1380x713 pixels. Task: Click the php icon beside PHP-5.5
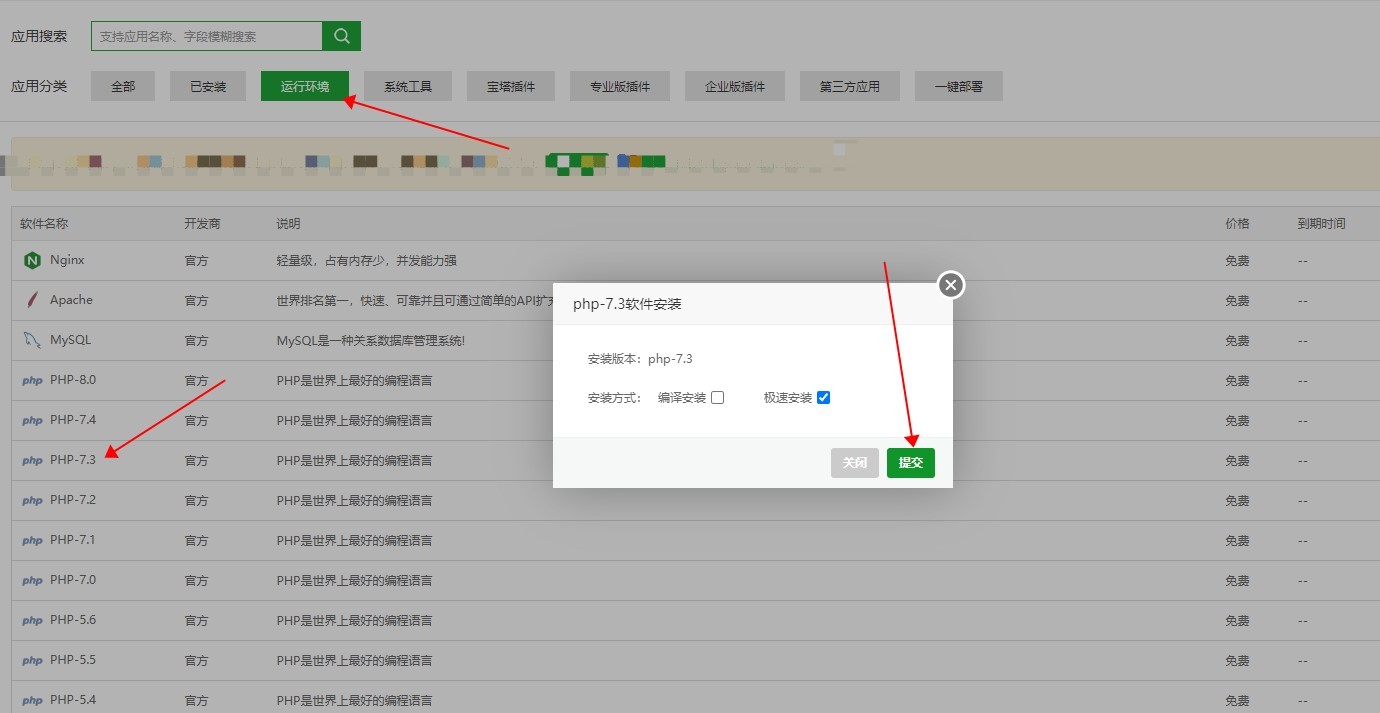coord(32,661)
